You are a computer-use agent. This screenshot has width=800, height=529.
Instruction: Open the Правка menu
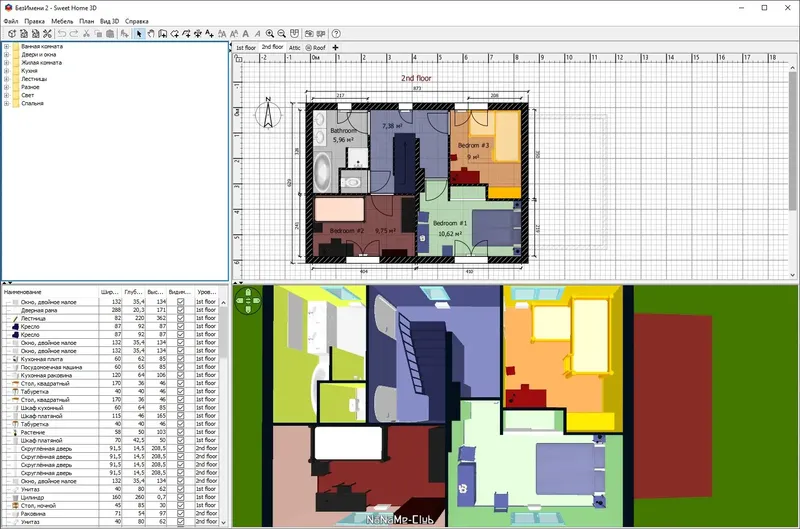coord(34,21)
